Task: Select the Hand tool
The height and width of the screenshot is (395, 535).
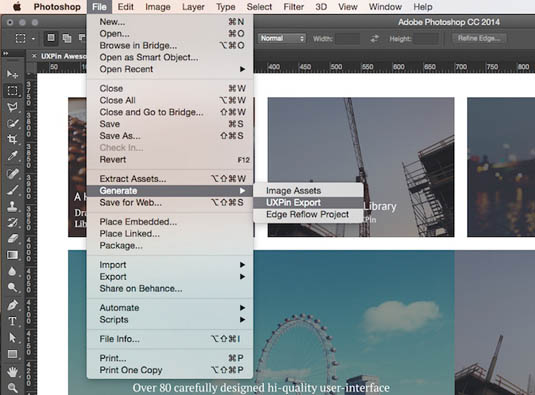Action: (13, 371)
